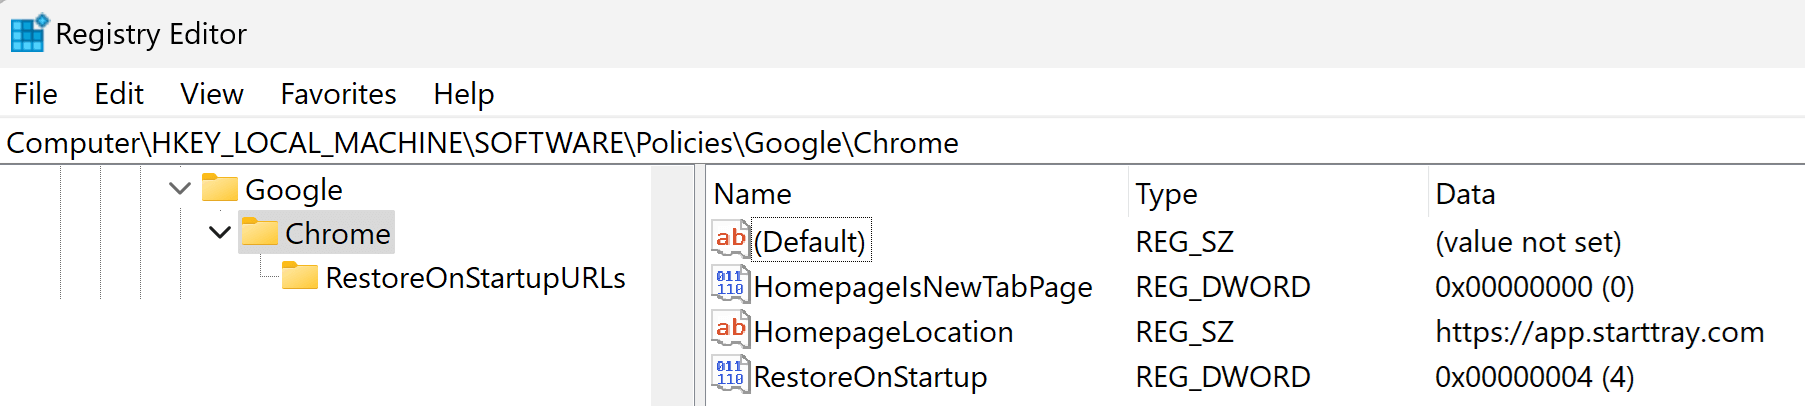Click REG_DWORD type of HomepageIsNewTabPage
This screenshot has height=418, width=1805.
click(1223, 287)
